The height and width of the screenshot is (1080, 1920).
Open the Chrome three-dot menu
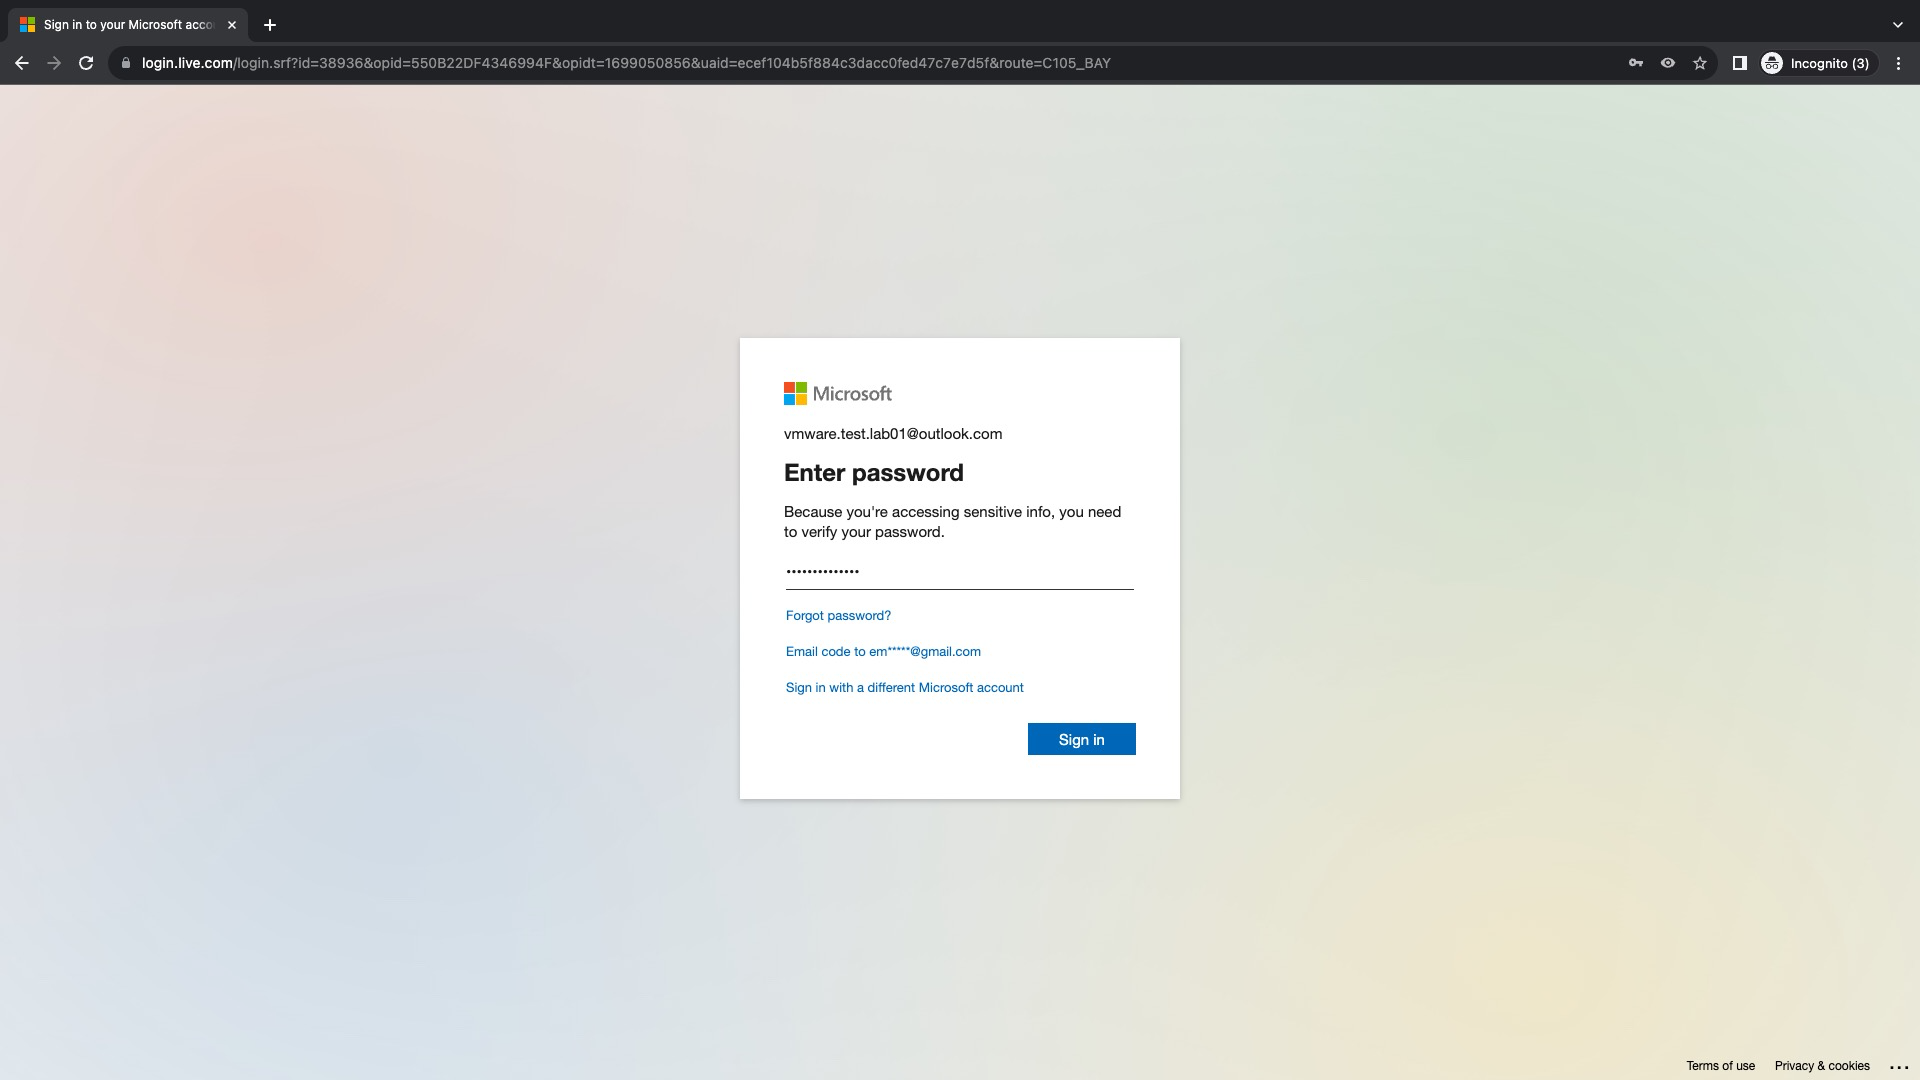click(1899, 62)
